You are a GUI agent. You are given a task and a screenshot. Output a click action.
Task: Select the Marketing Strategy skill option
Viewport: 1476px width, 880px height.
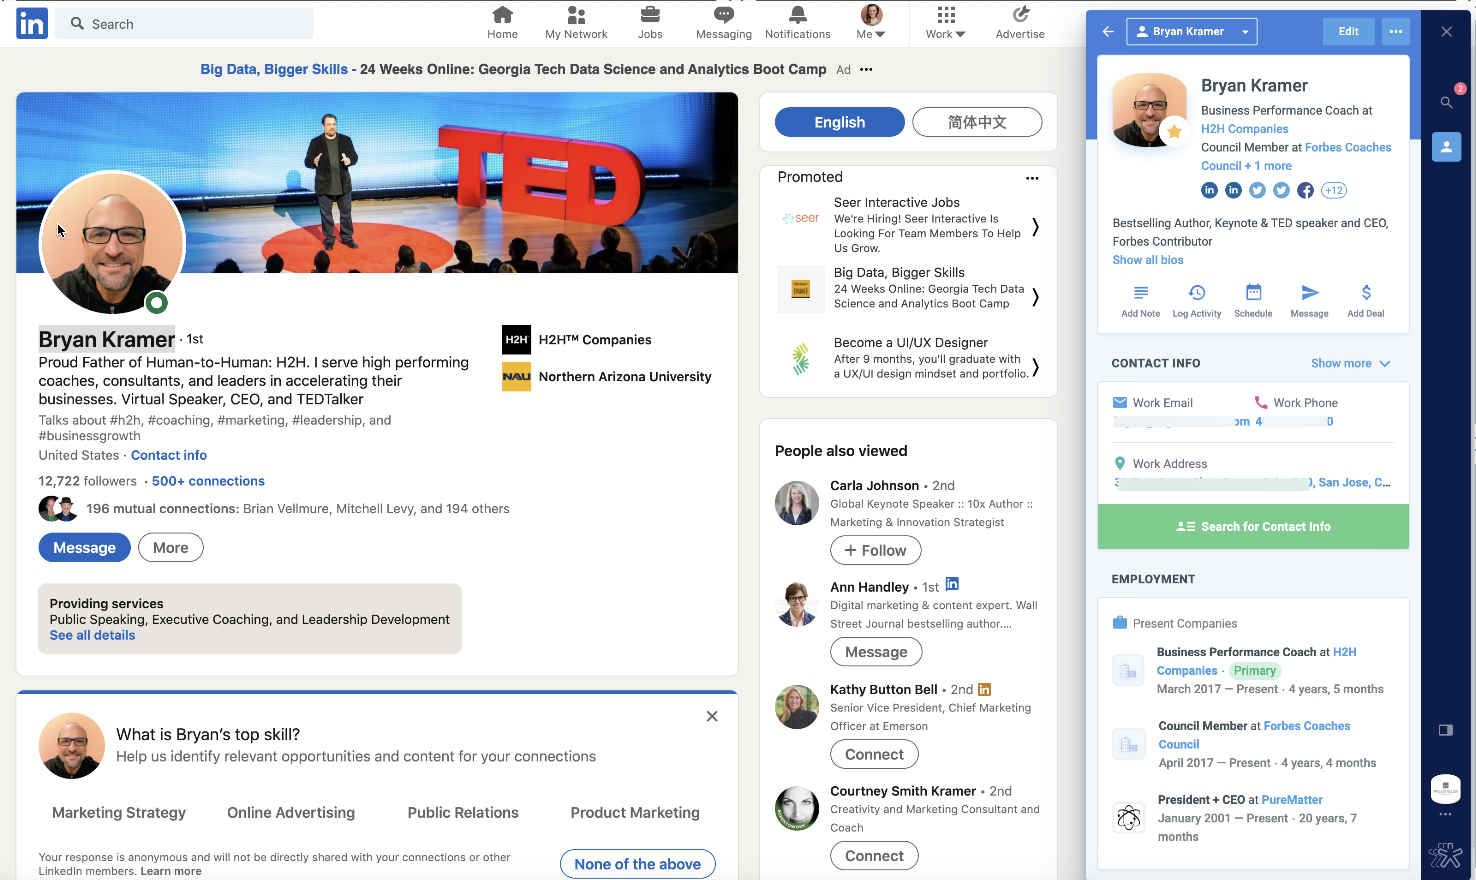tap(119, 813)
